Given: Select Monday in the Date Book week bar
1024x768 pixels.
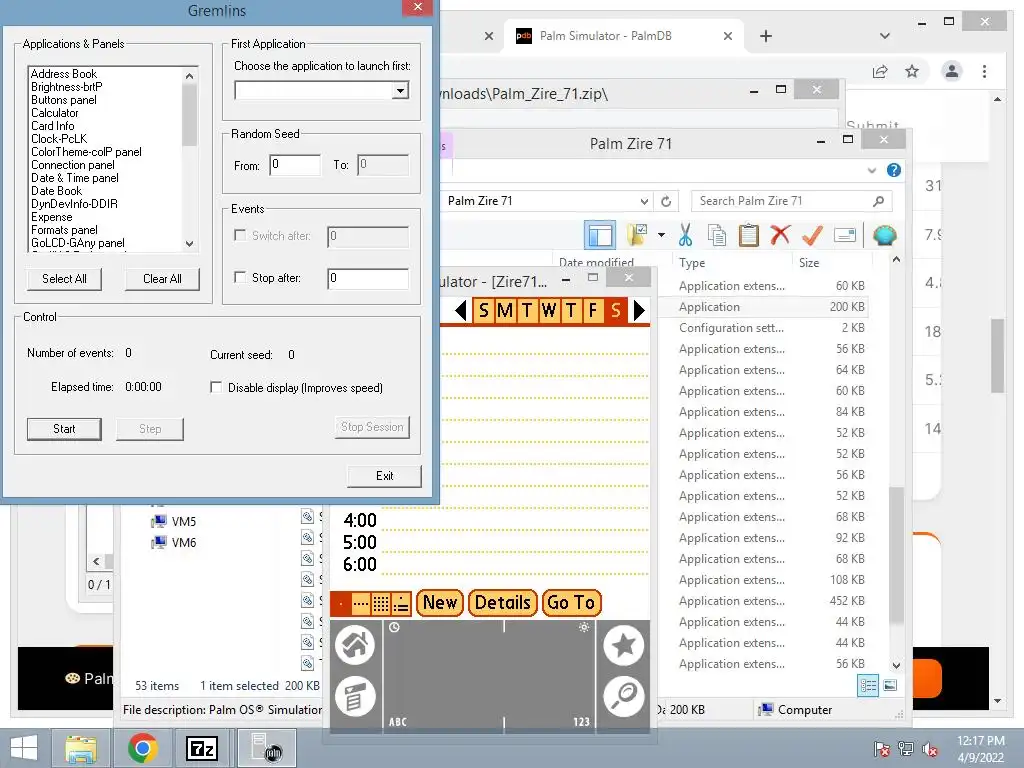Looking at the screenshot, I should (505, 310).
